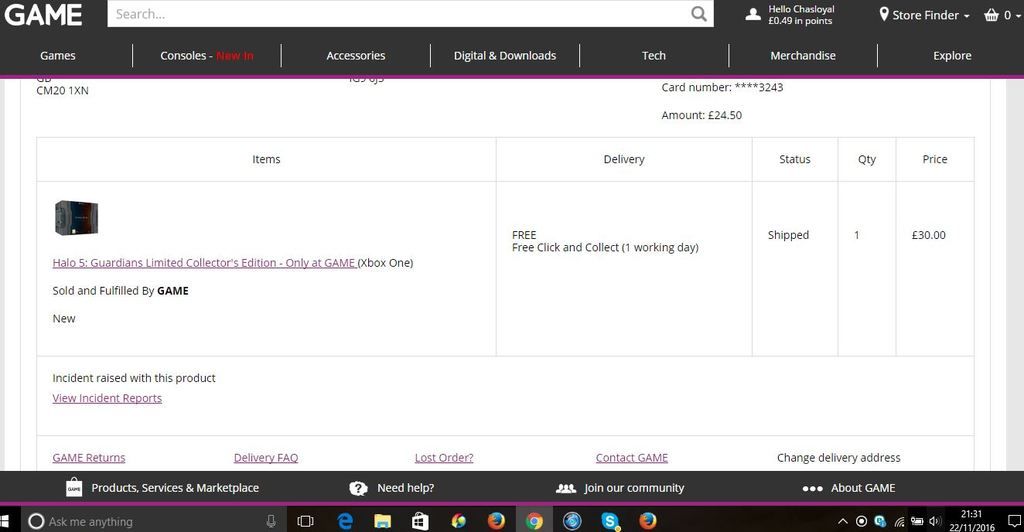This screenshot has width=1024, height=532.
Task: Click the About GAME dots icon
Action: pyautogui.click(x=812, y=488)
